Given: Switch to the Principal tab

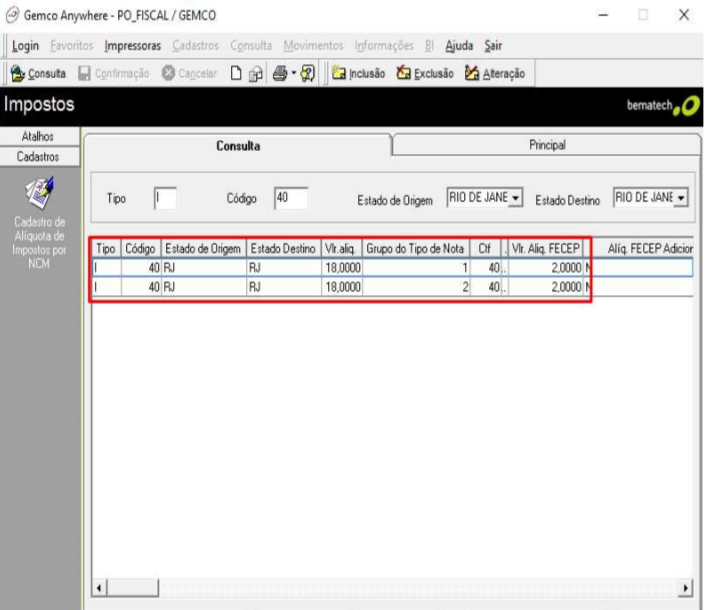Looking at the screenshot, I should point(547,145).
